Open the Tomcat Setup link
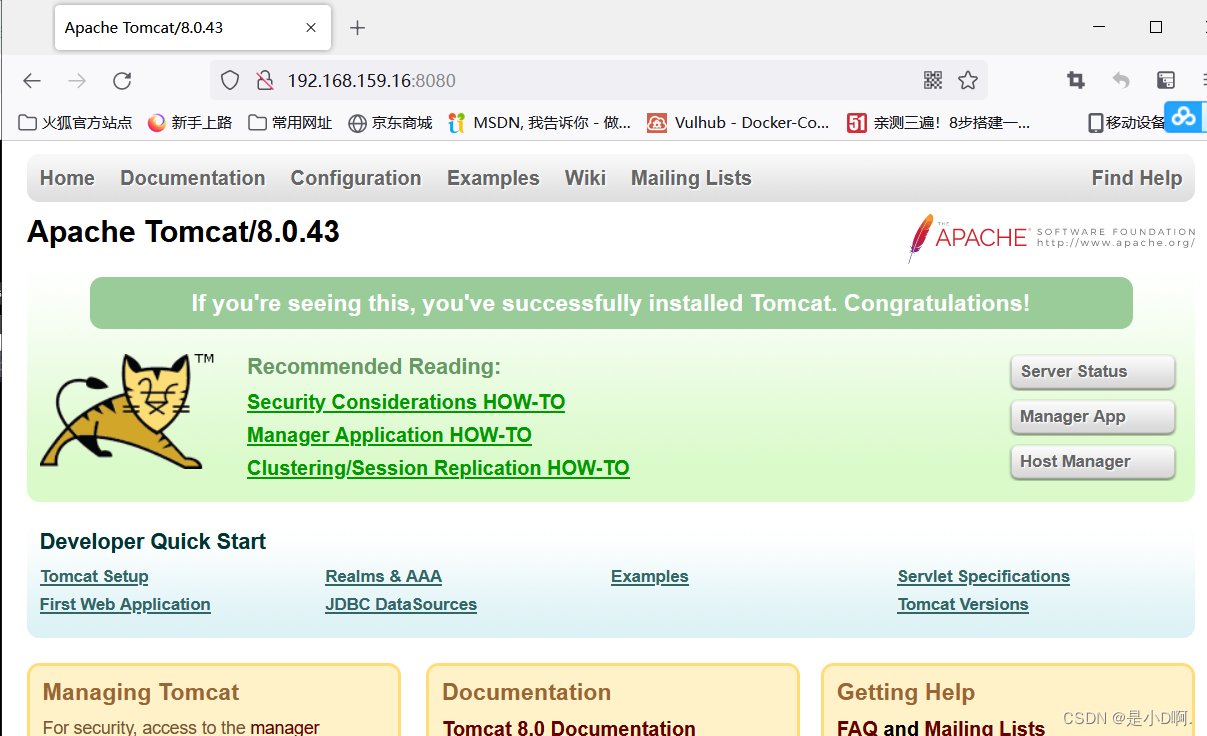Screen dimensions: 1207x736 point(94,576)
